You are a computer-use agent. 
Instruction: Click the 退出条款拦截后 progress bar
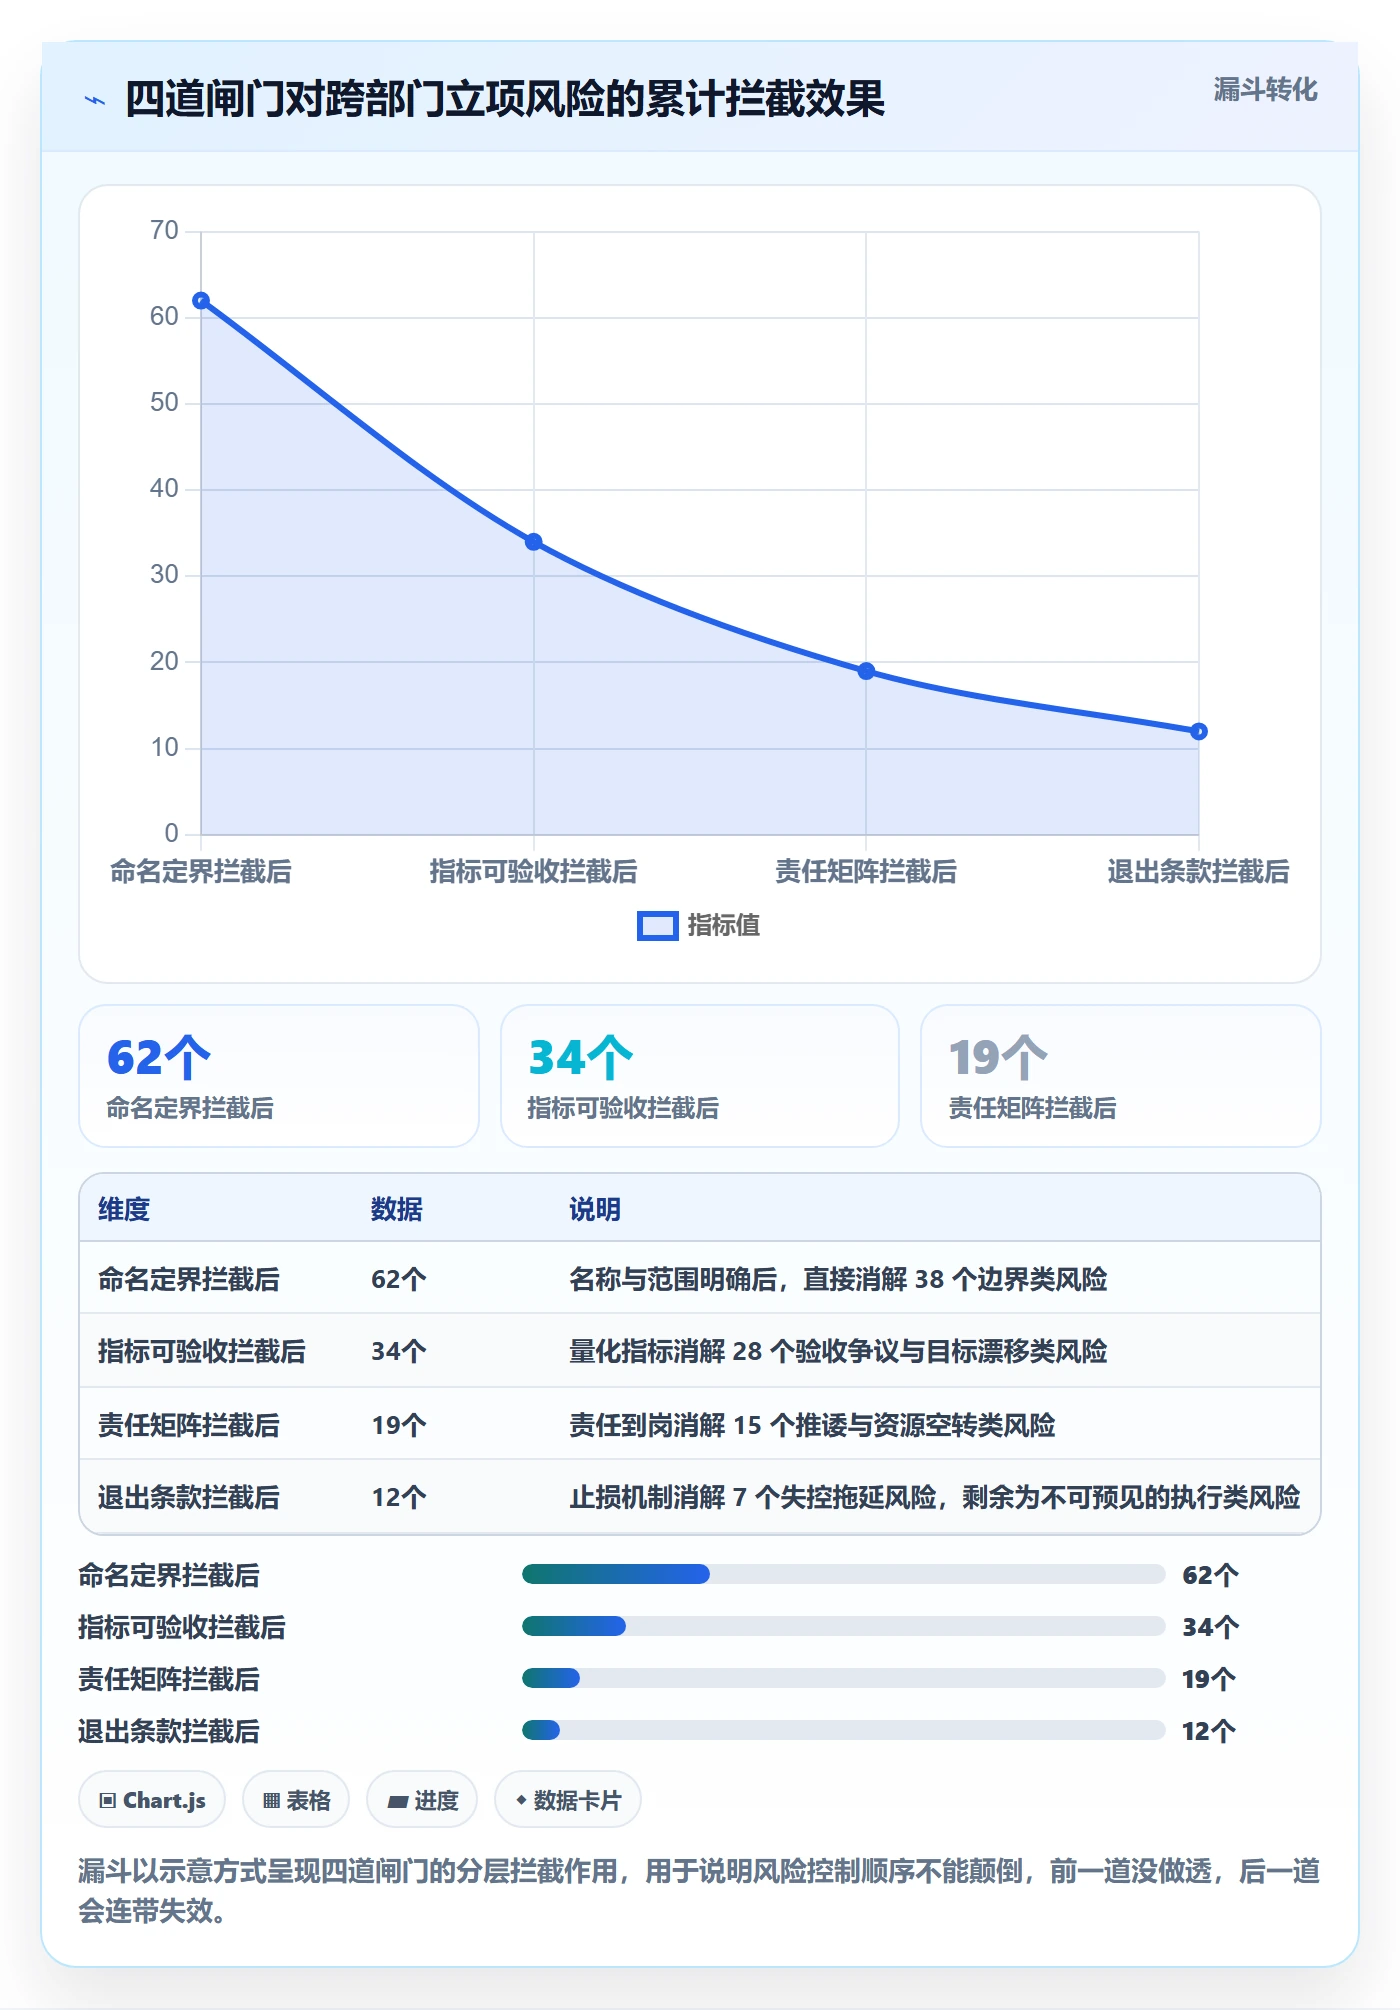click(843, 1730)
